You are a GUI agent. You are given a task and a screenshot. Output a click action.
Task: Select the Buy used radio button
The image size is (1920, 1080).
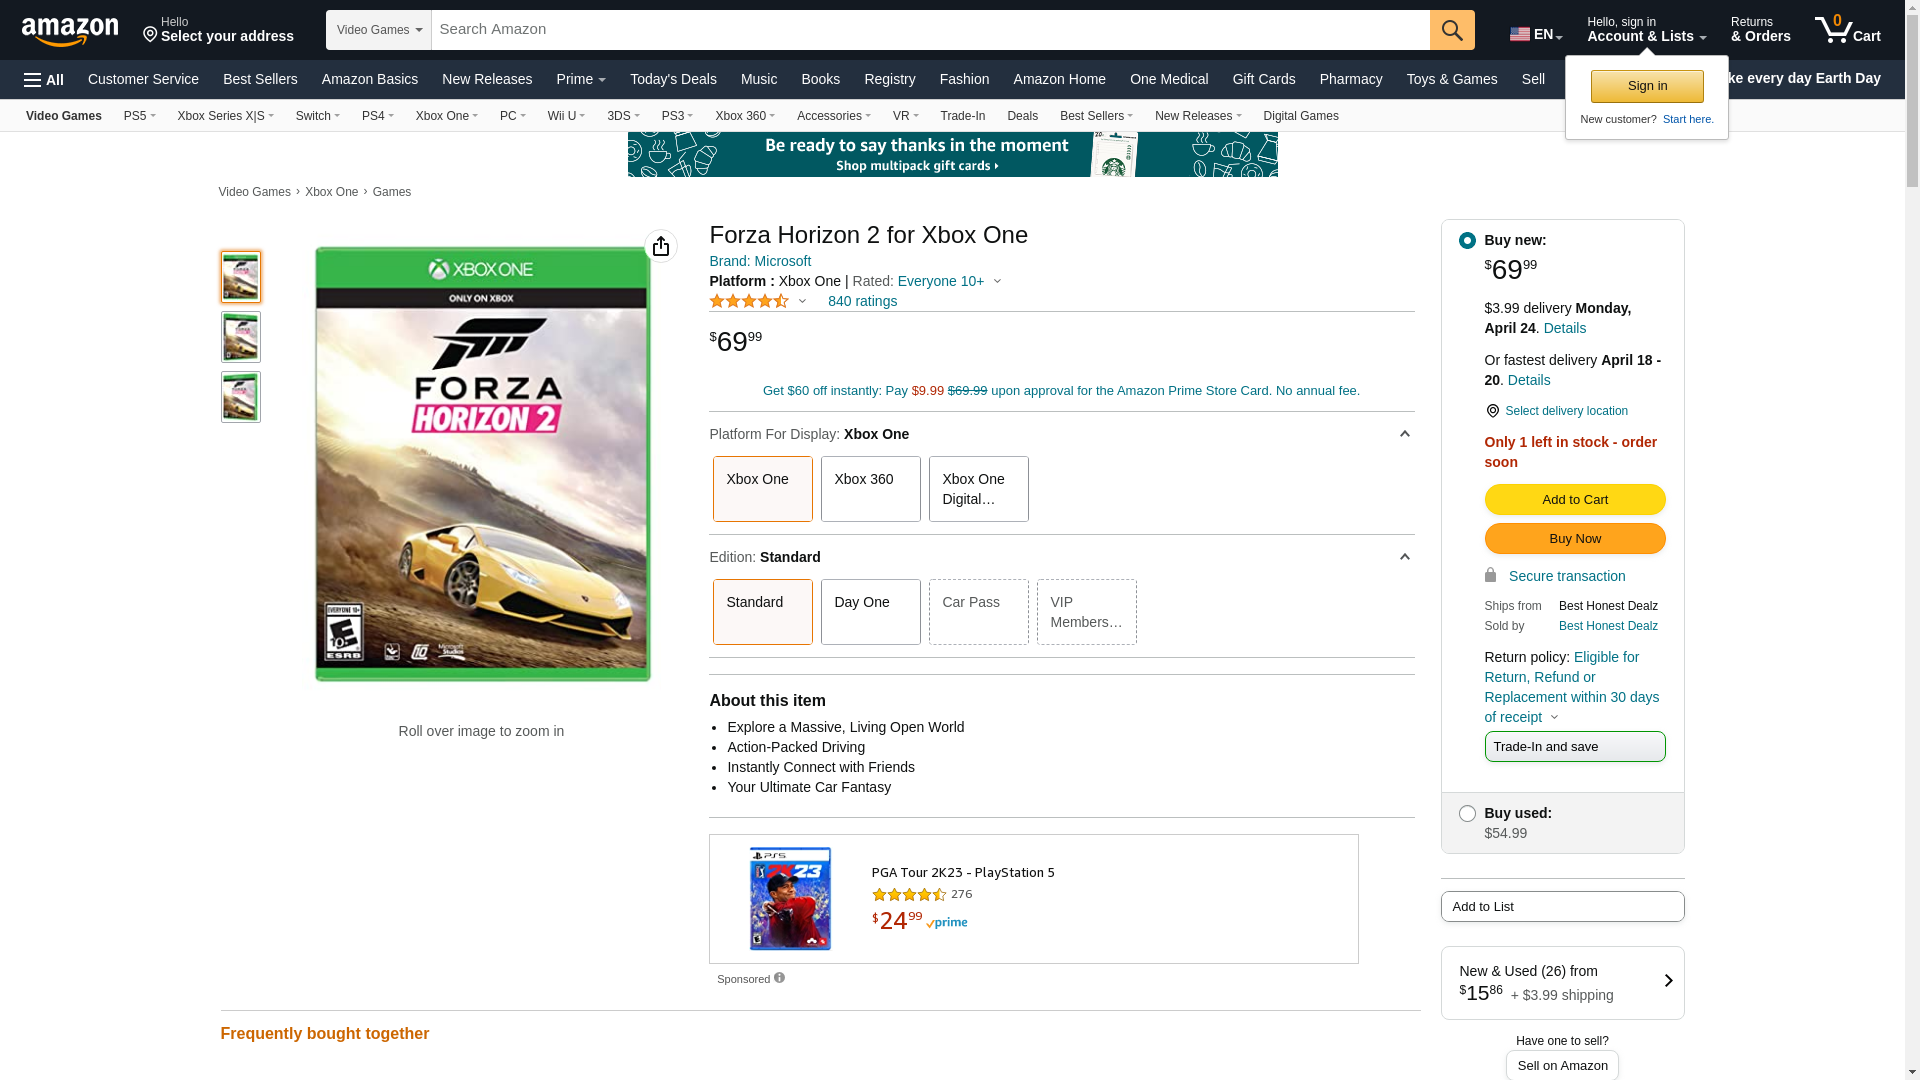pyautogui.click(x=1467, y=814)
